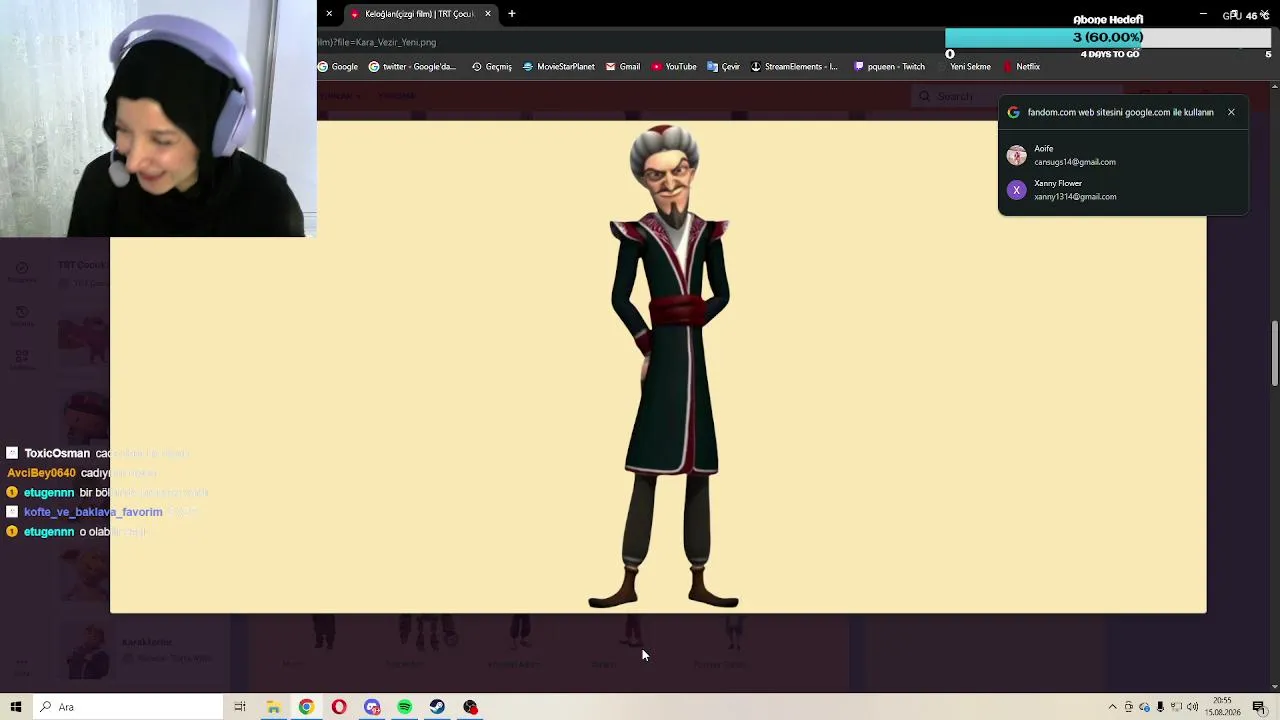1280x720 pixels.
Task: Open the volume control in system tray
Action: pyautogui.click(x=1193, y=707)
